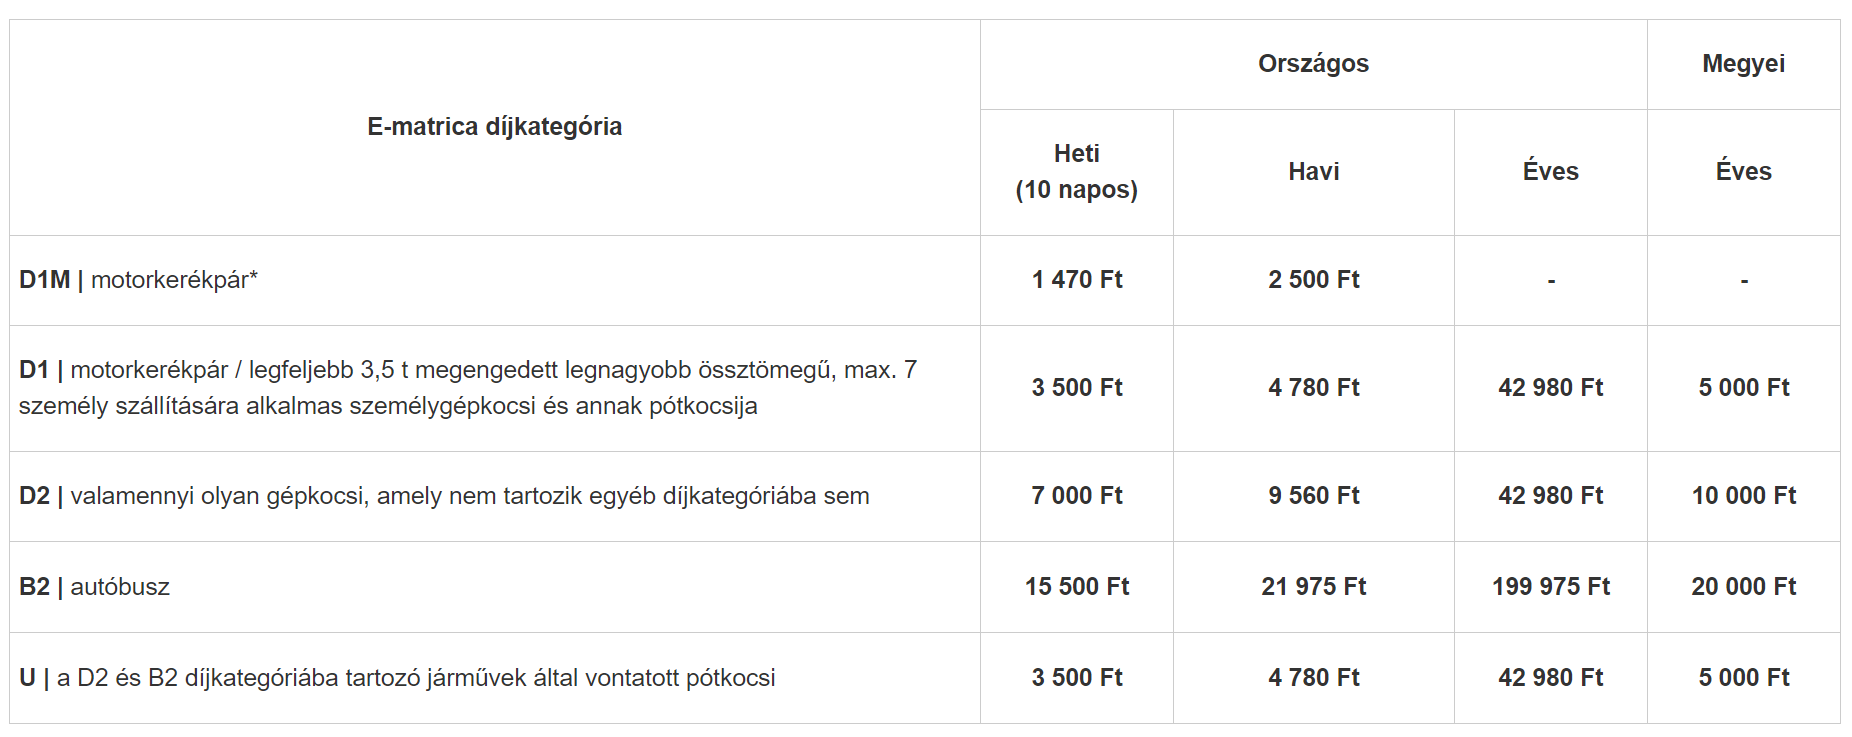1852x737 pixels.
Task: Select the D2 category description row
Action: 494,496
